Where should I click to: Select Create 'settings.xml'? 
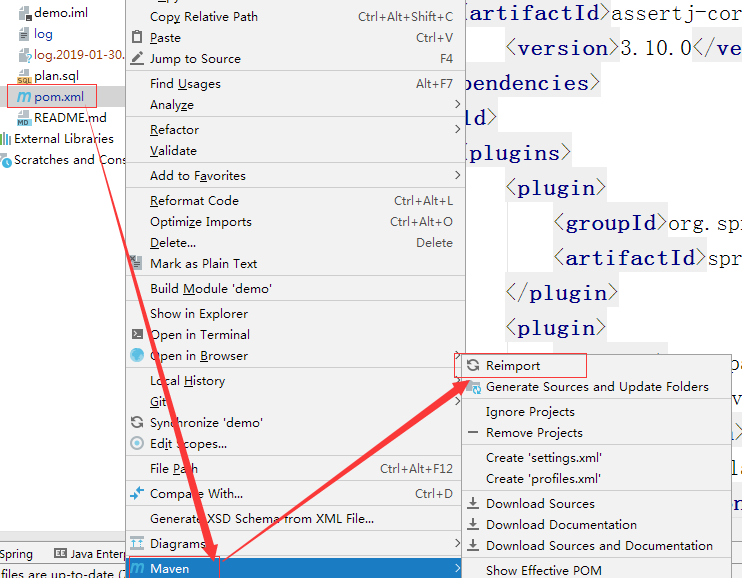point(596,457)
